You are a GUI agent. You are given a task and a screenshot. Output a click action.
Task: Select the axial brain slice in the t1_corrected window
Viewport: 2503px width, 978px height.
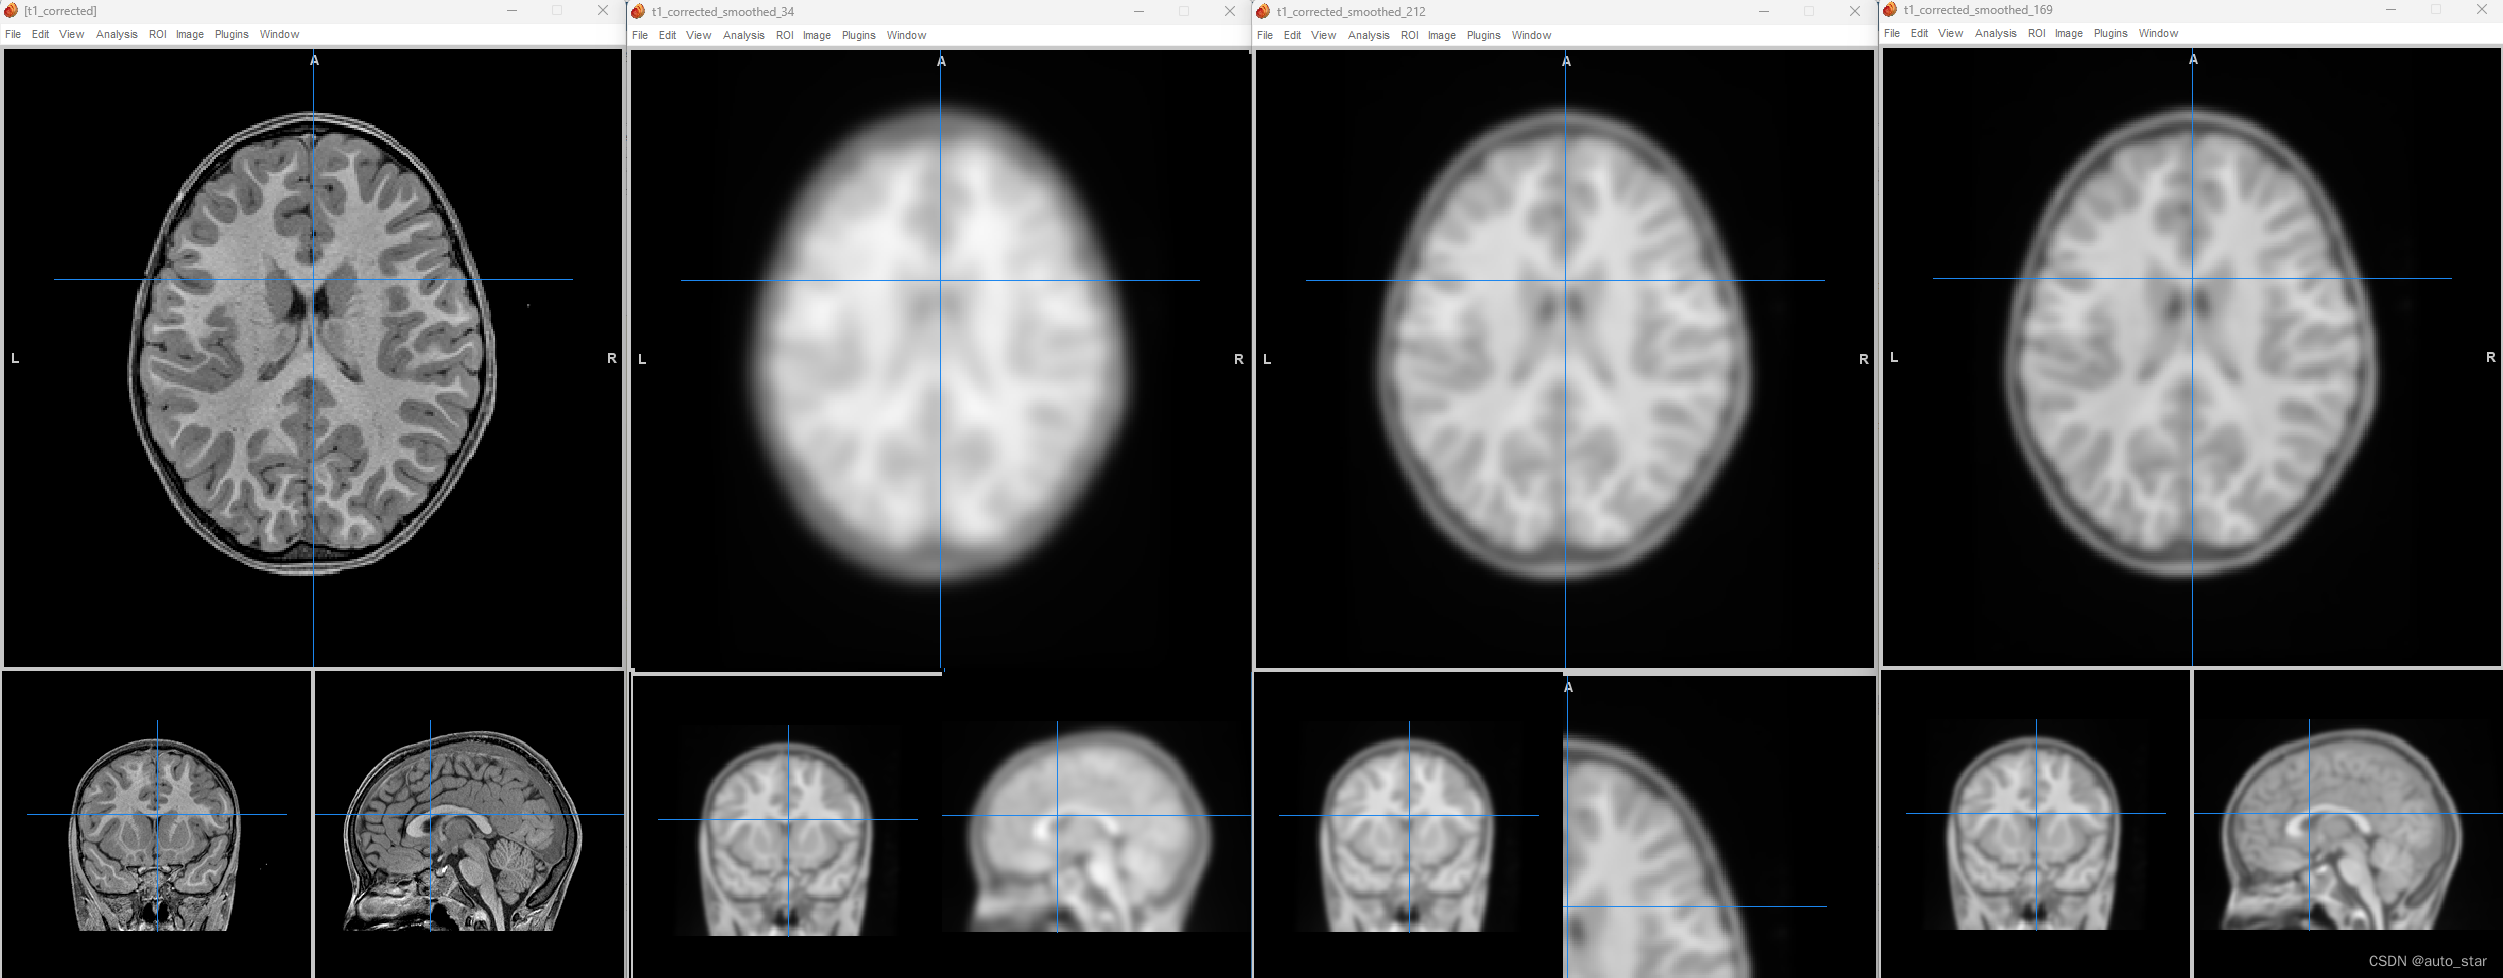click(x=313, y=357)
